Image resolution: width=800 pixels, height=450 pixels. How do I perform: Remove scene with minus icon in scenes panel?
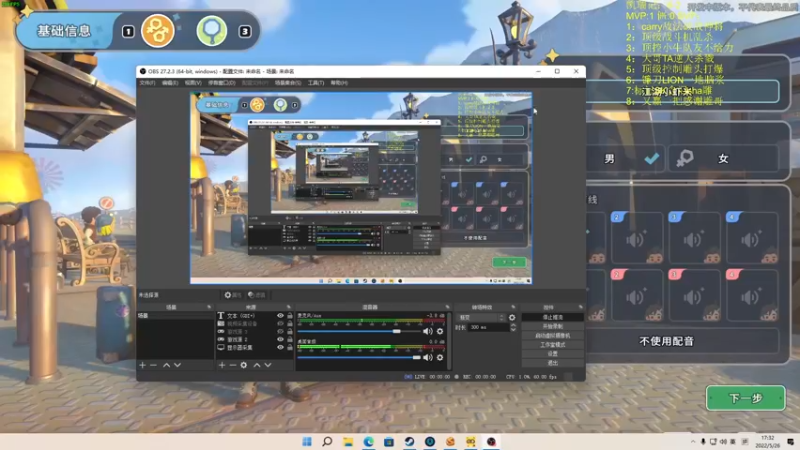tap(153, 365)
